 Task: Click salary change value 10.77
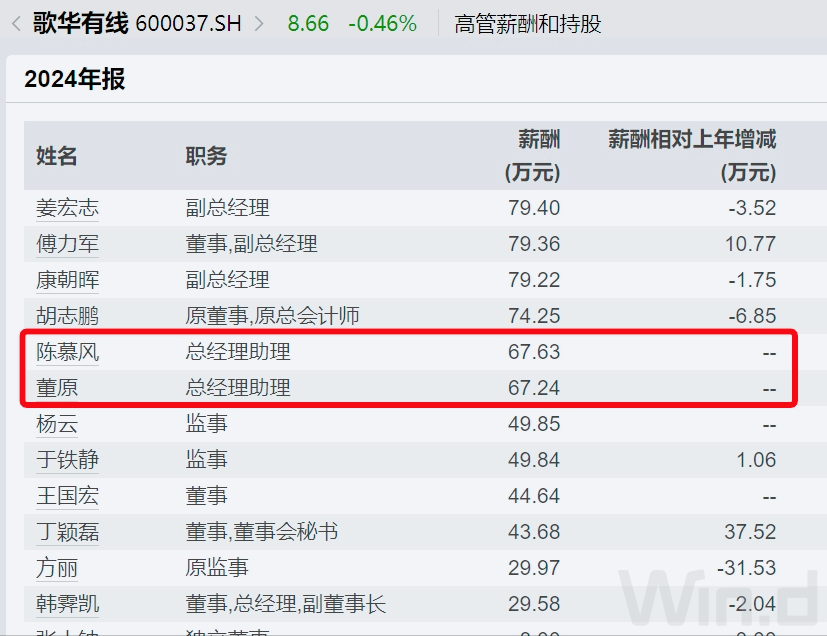(x=751, y=244)
